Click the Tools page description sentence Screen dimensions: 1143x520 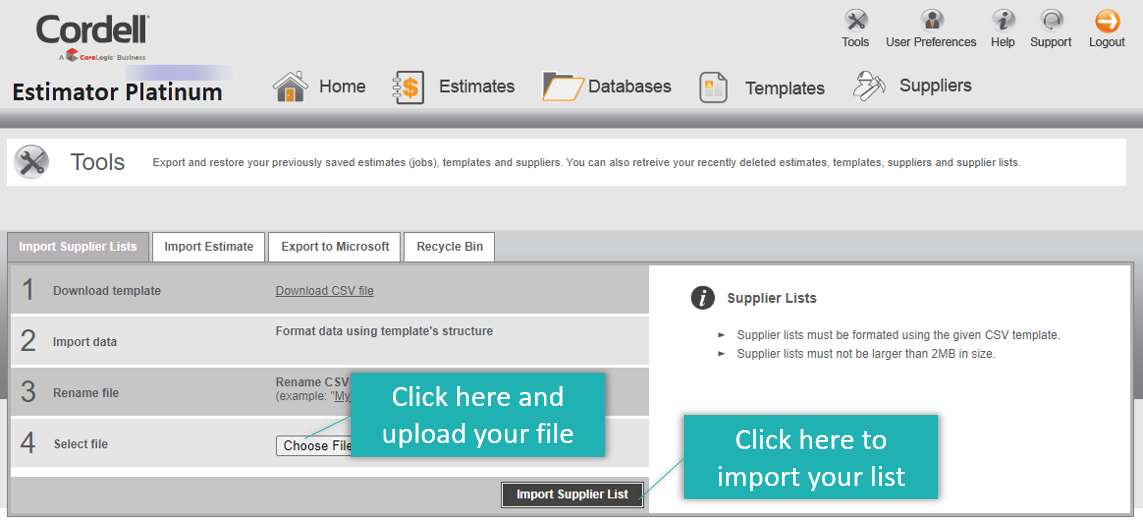(x=586, y=163)
